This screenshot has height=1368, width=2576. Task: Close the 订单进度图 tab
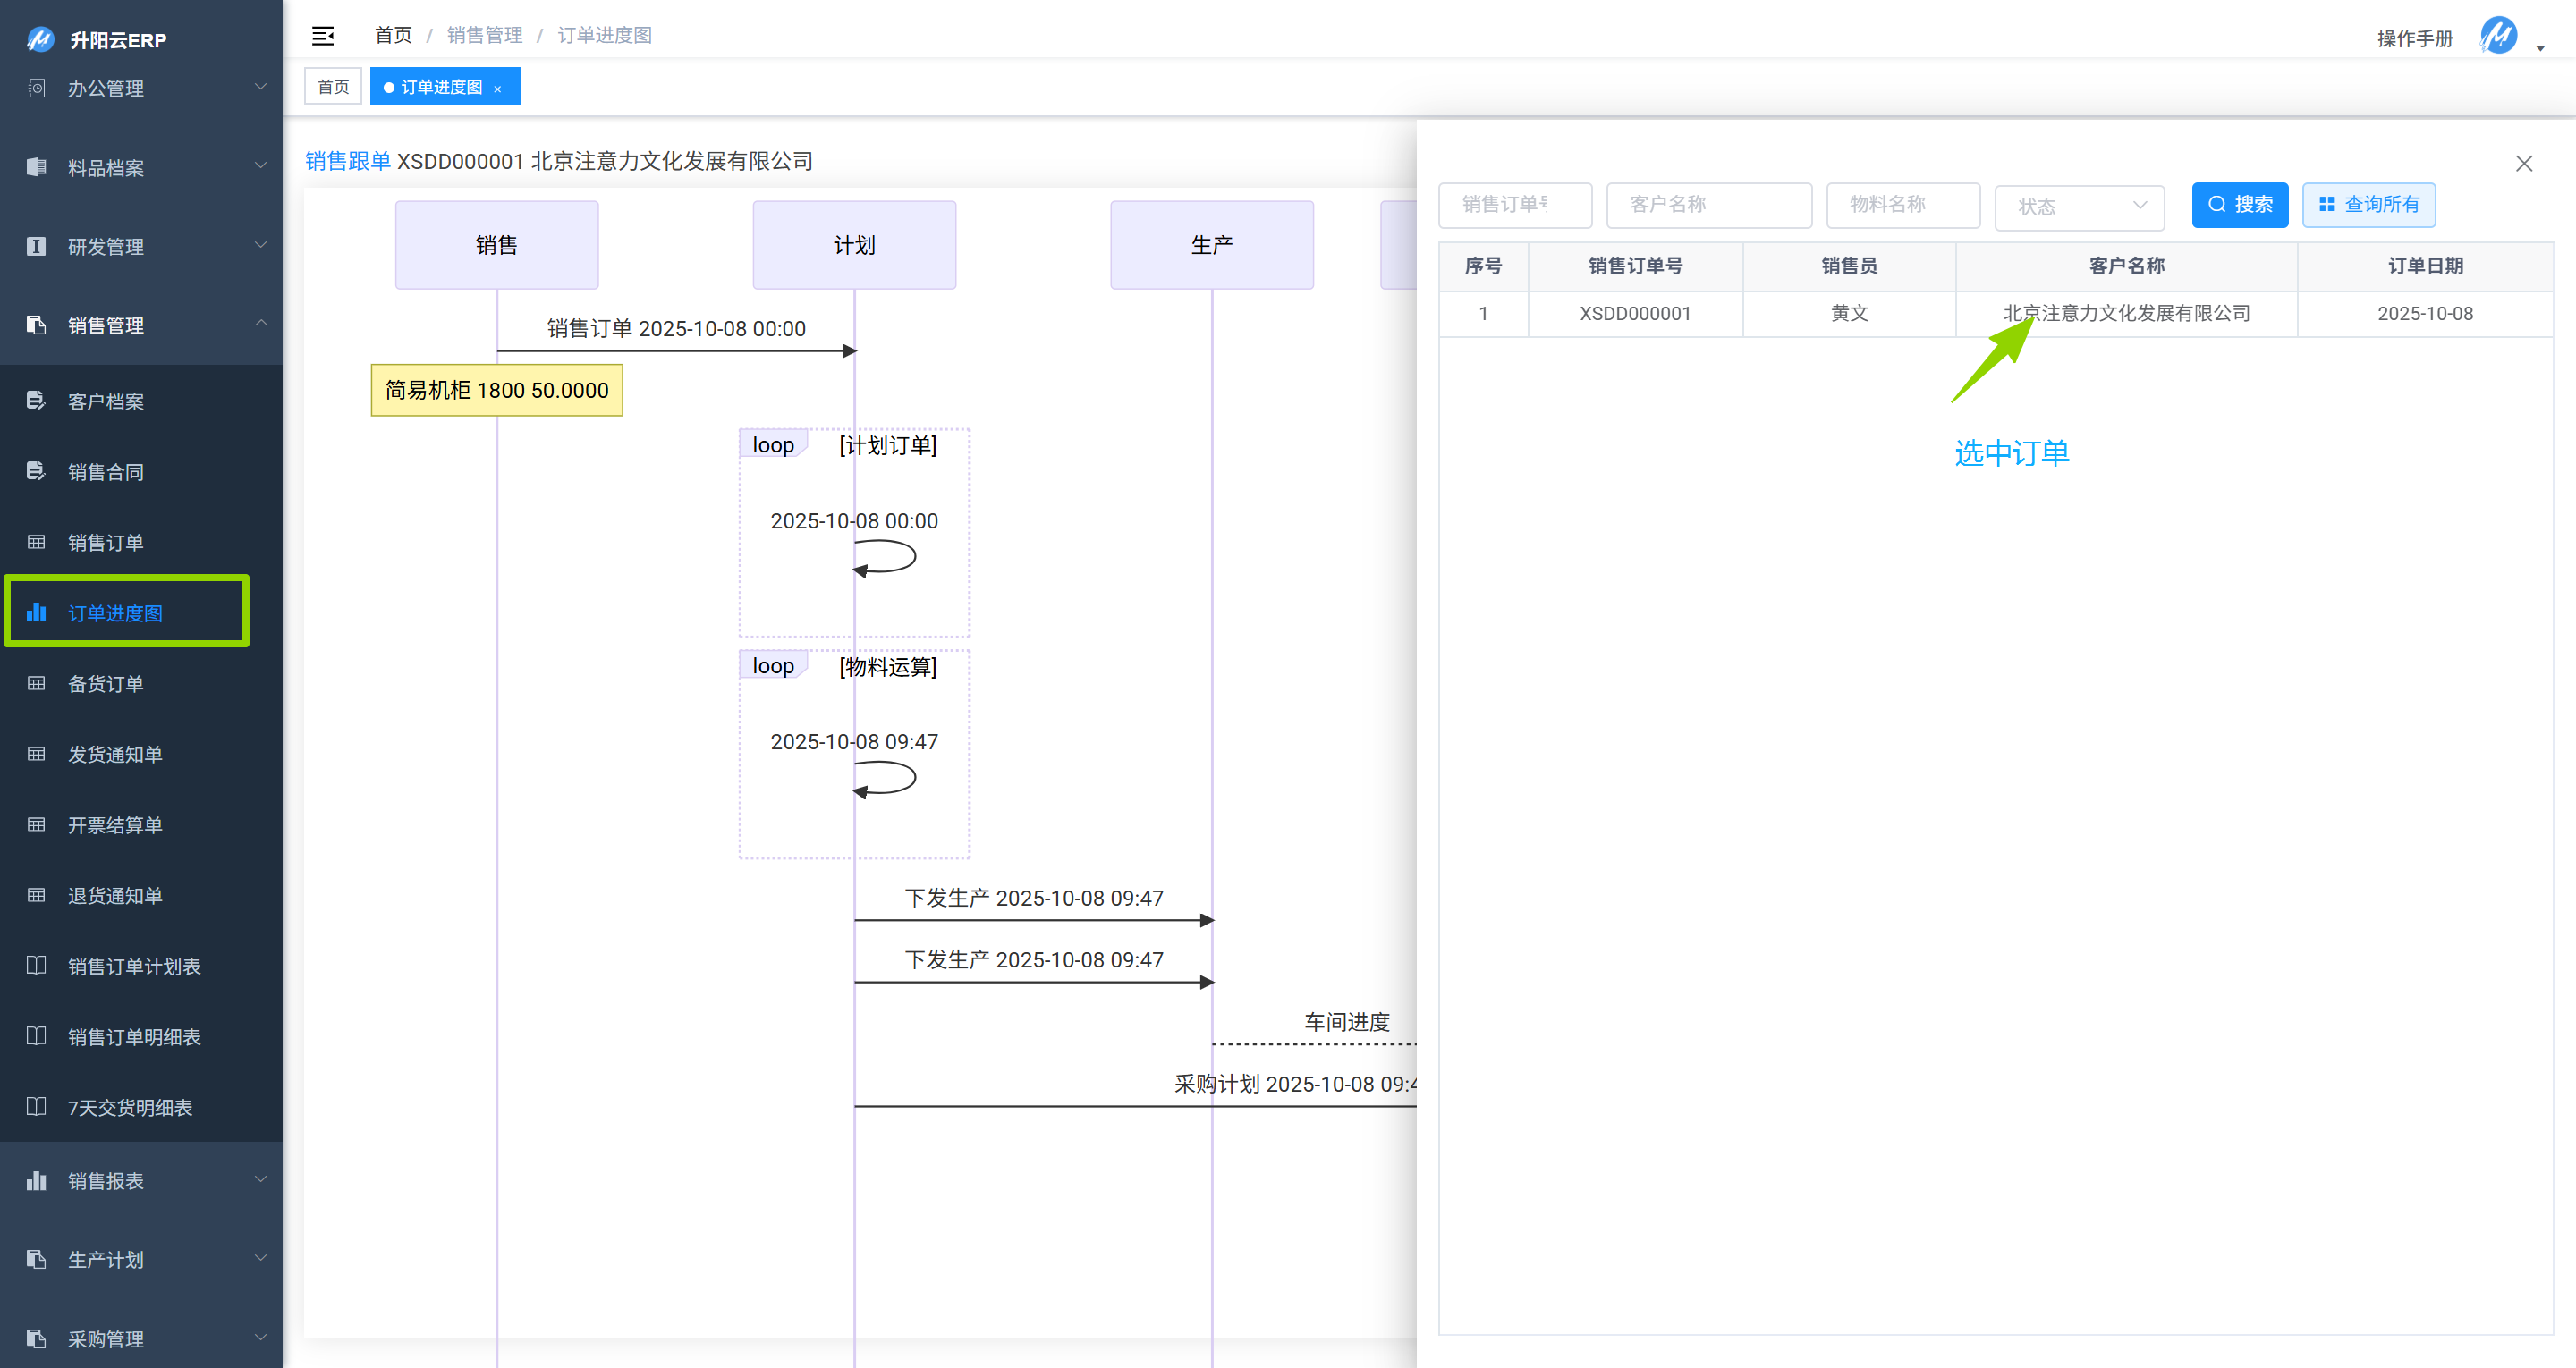point(497,88)
